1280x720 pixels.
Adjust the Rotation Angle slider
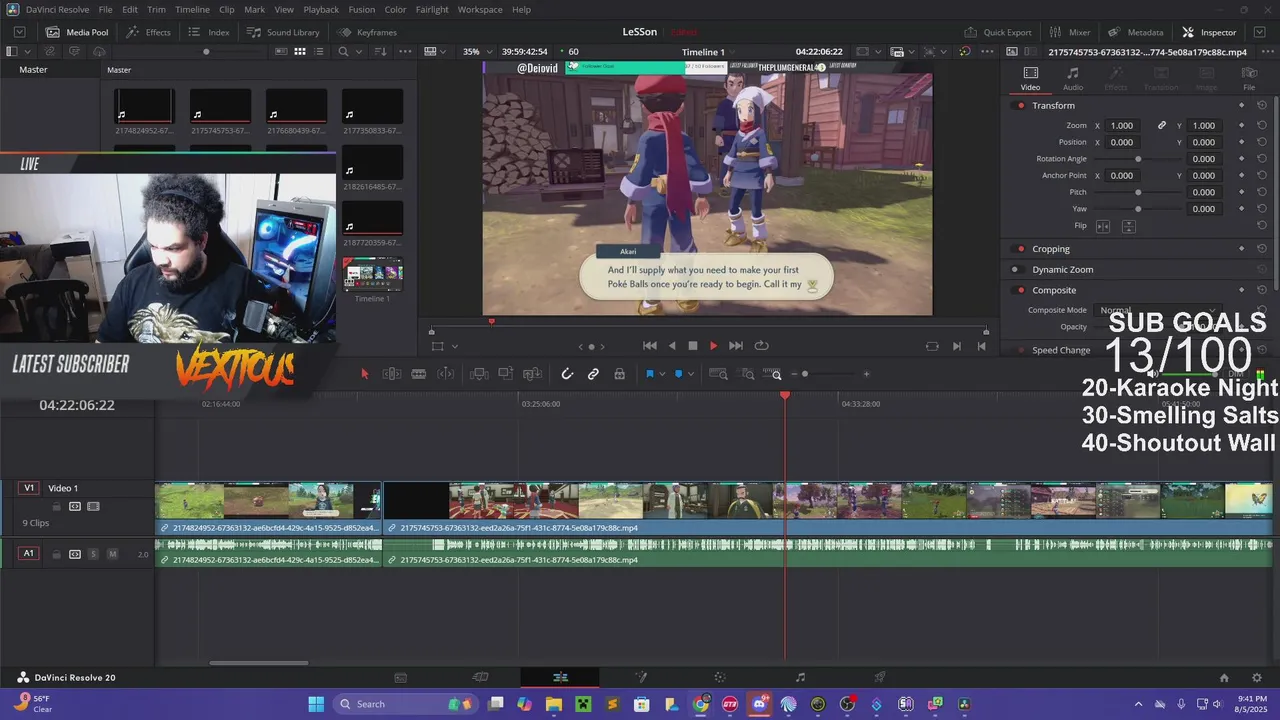pos(1138,159)
